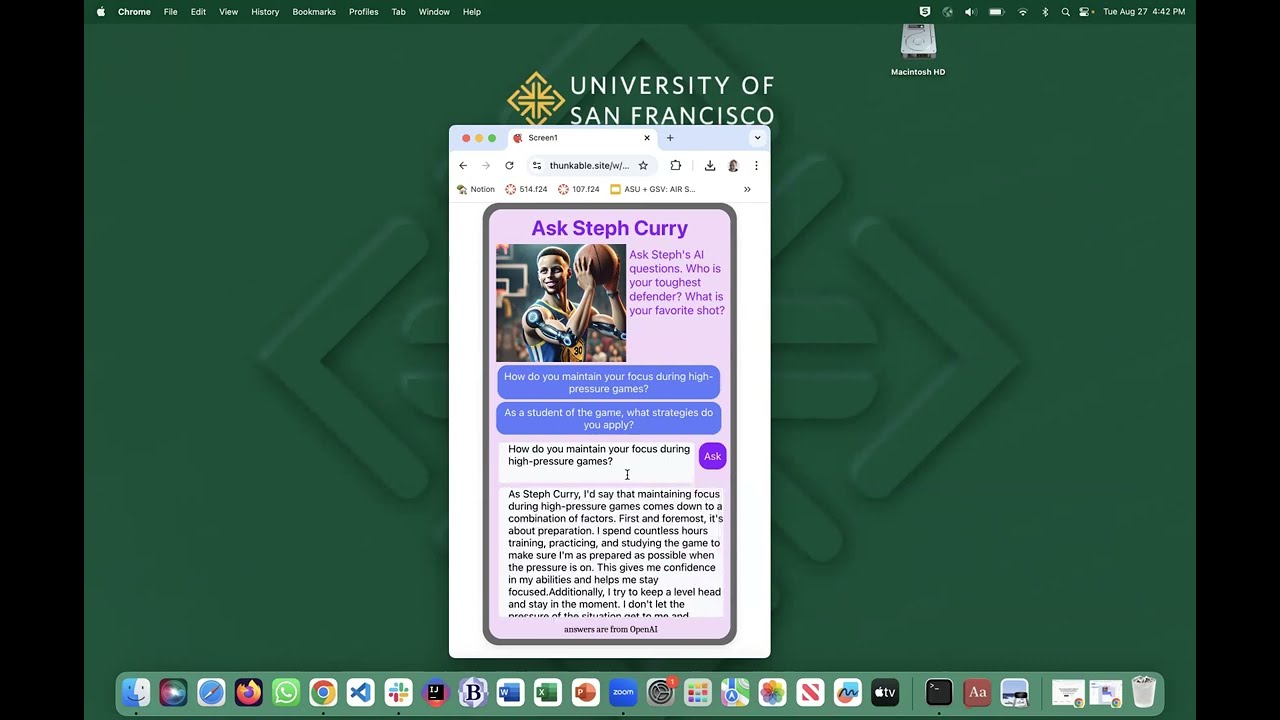Viewport: 1280px width, 720px height.
Task: Open the View menu
Action: click(x=228, y=12)
